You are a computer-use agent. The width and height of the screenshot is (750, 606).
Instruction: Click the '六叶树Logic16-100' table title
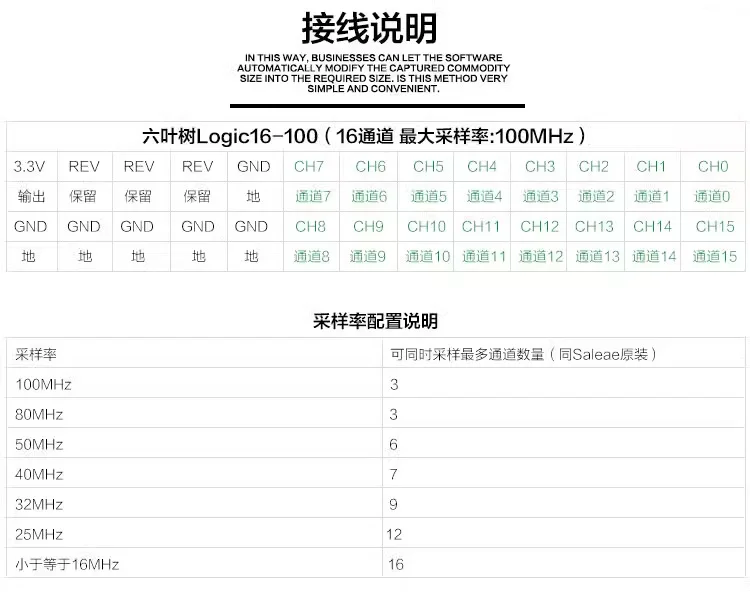(364, 136)
